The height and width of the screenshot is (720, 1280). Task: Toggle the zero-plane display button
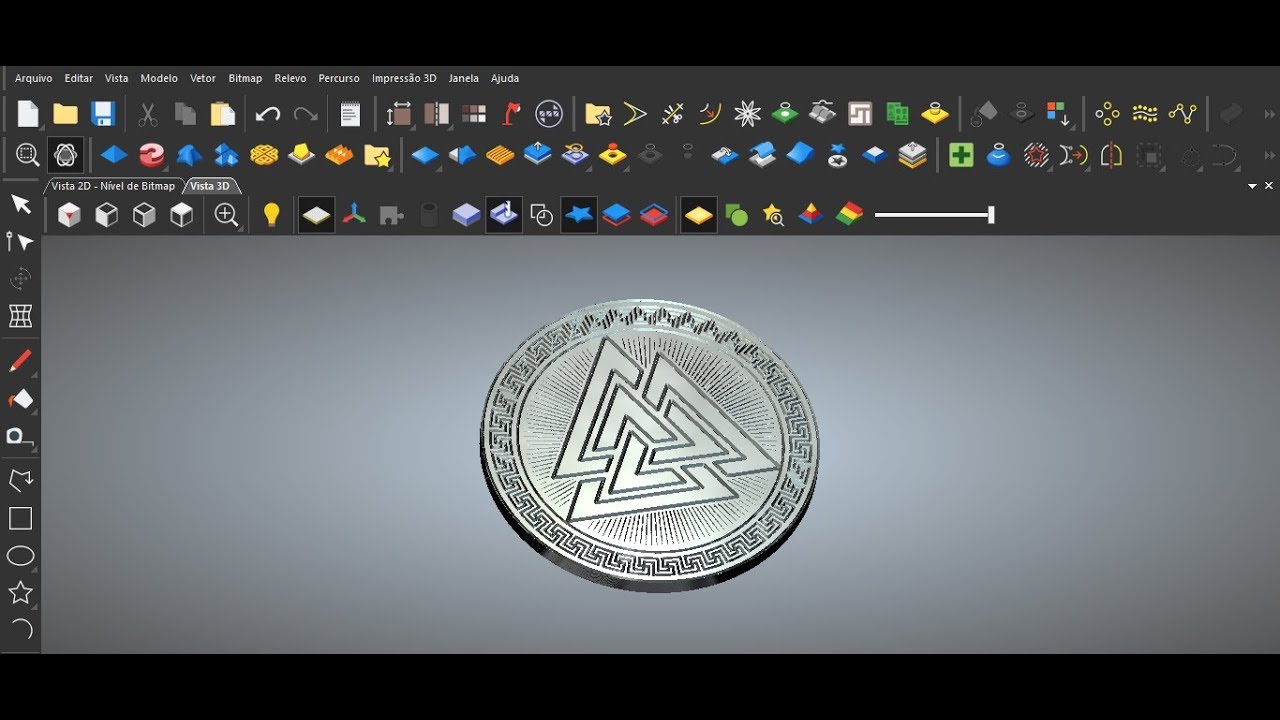tap(316, 215)
